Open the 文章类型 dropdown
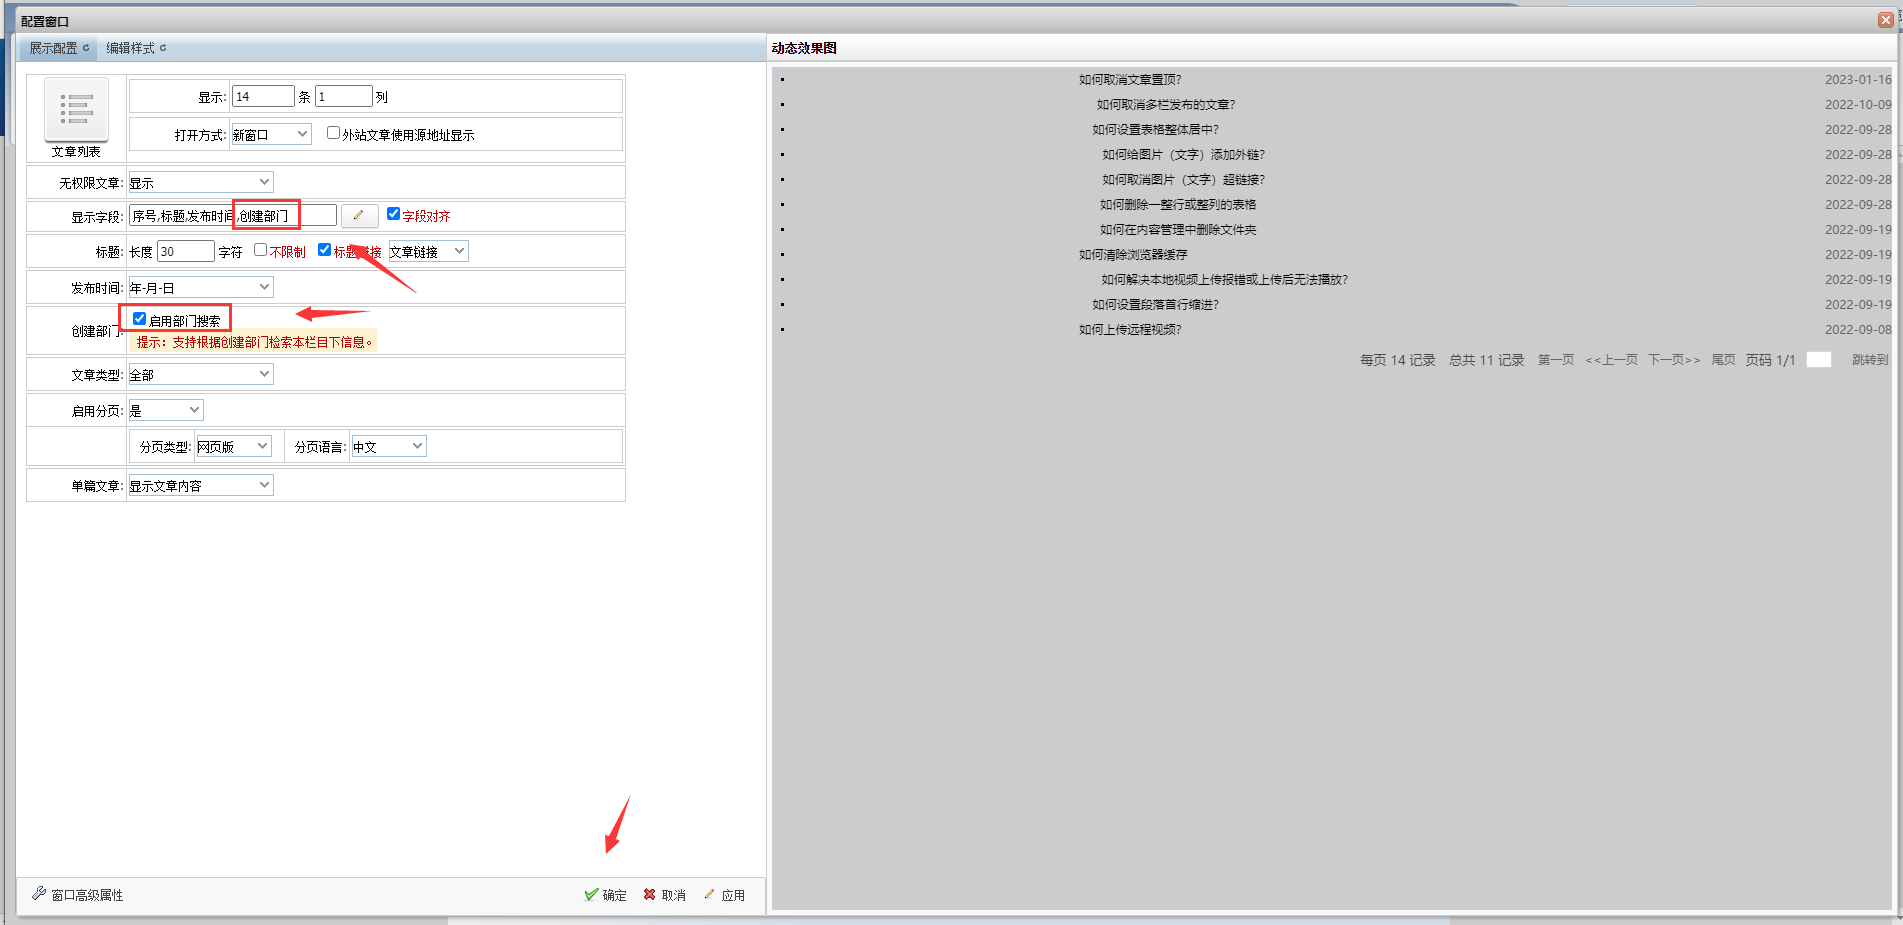This screenshot has height=925, width=1903. point(200,375)
